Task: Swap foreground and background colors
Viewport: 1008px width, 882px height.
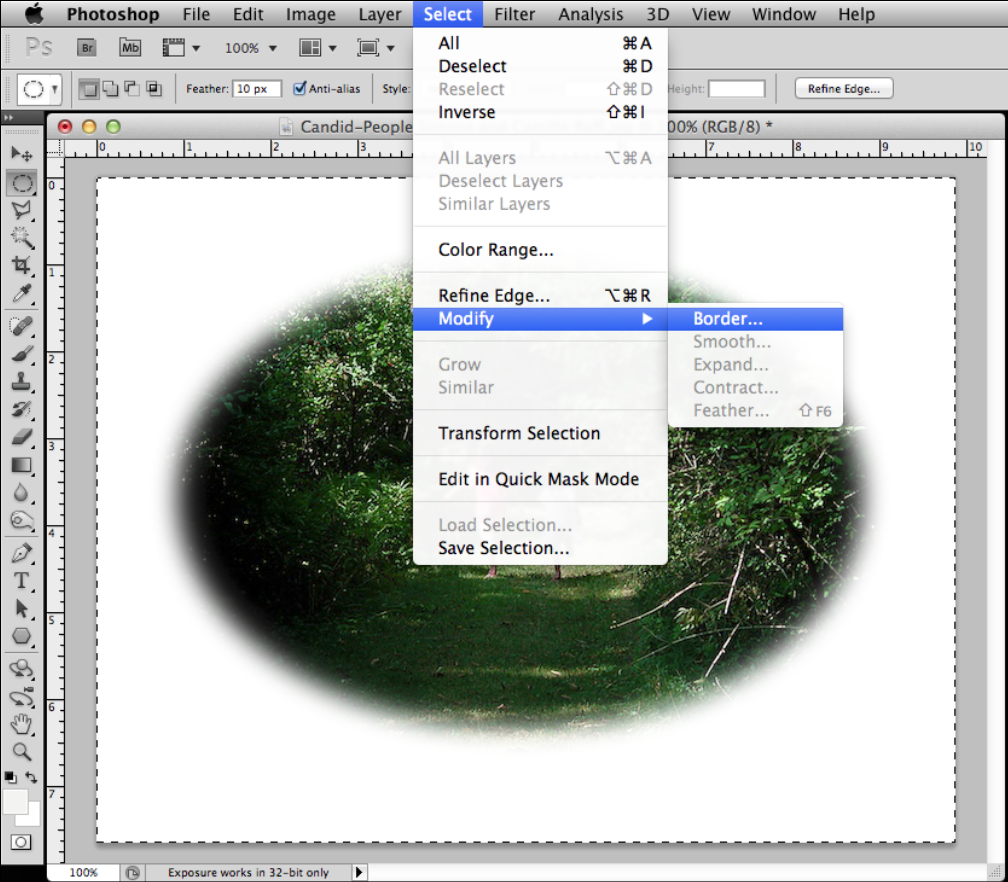Action: (x=33, y=777)
